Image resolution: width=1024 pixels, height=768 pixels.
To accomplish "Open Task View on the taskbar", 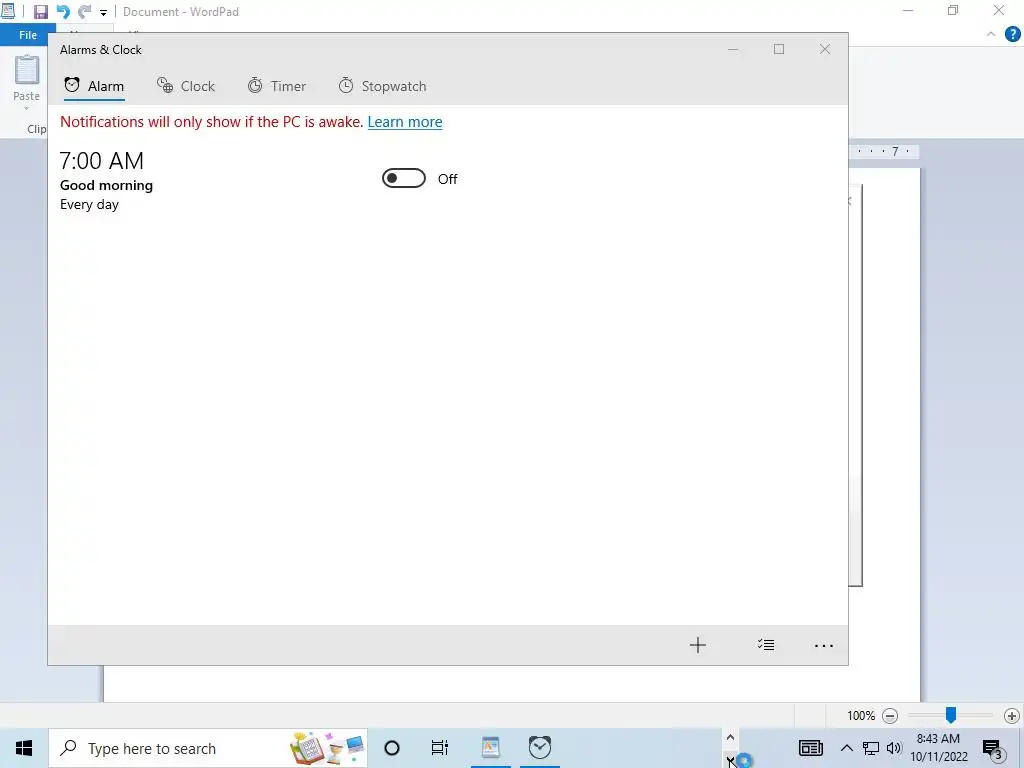I will click(x=440, y=748).
